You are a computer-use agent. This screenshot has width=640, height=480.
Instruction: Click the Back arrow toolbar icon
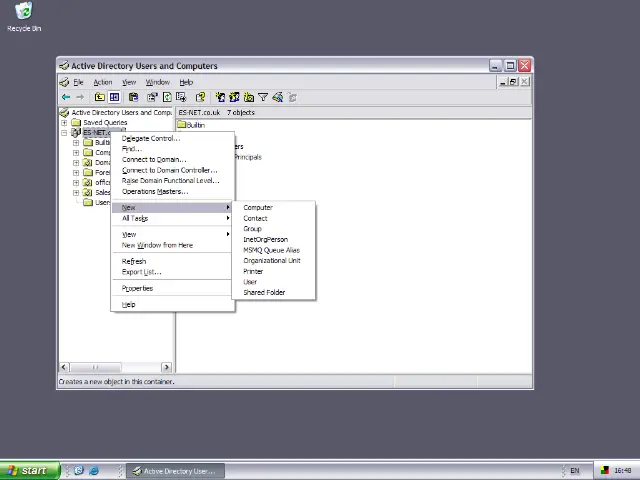(x=66, y=97)
